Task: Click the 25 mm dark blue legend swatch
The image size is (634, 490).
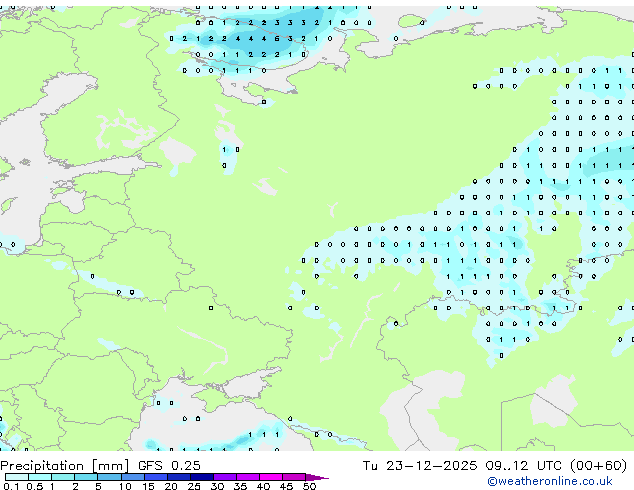Action: [x=202, y=477]
